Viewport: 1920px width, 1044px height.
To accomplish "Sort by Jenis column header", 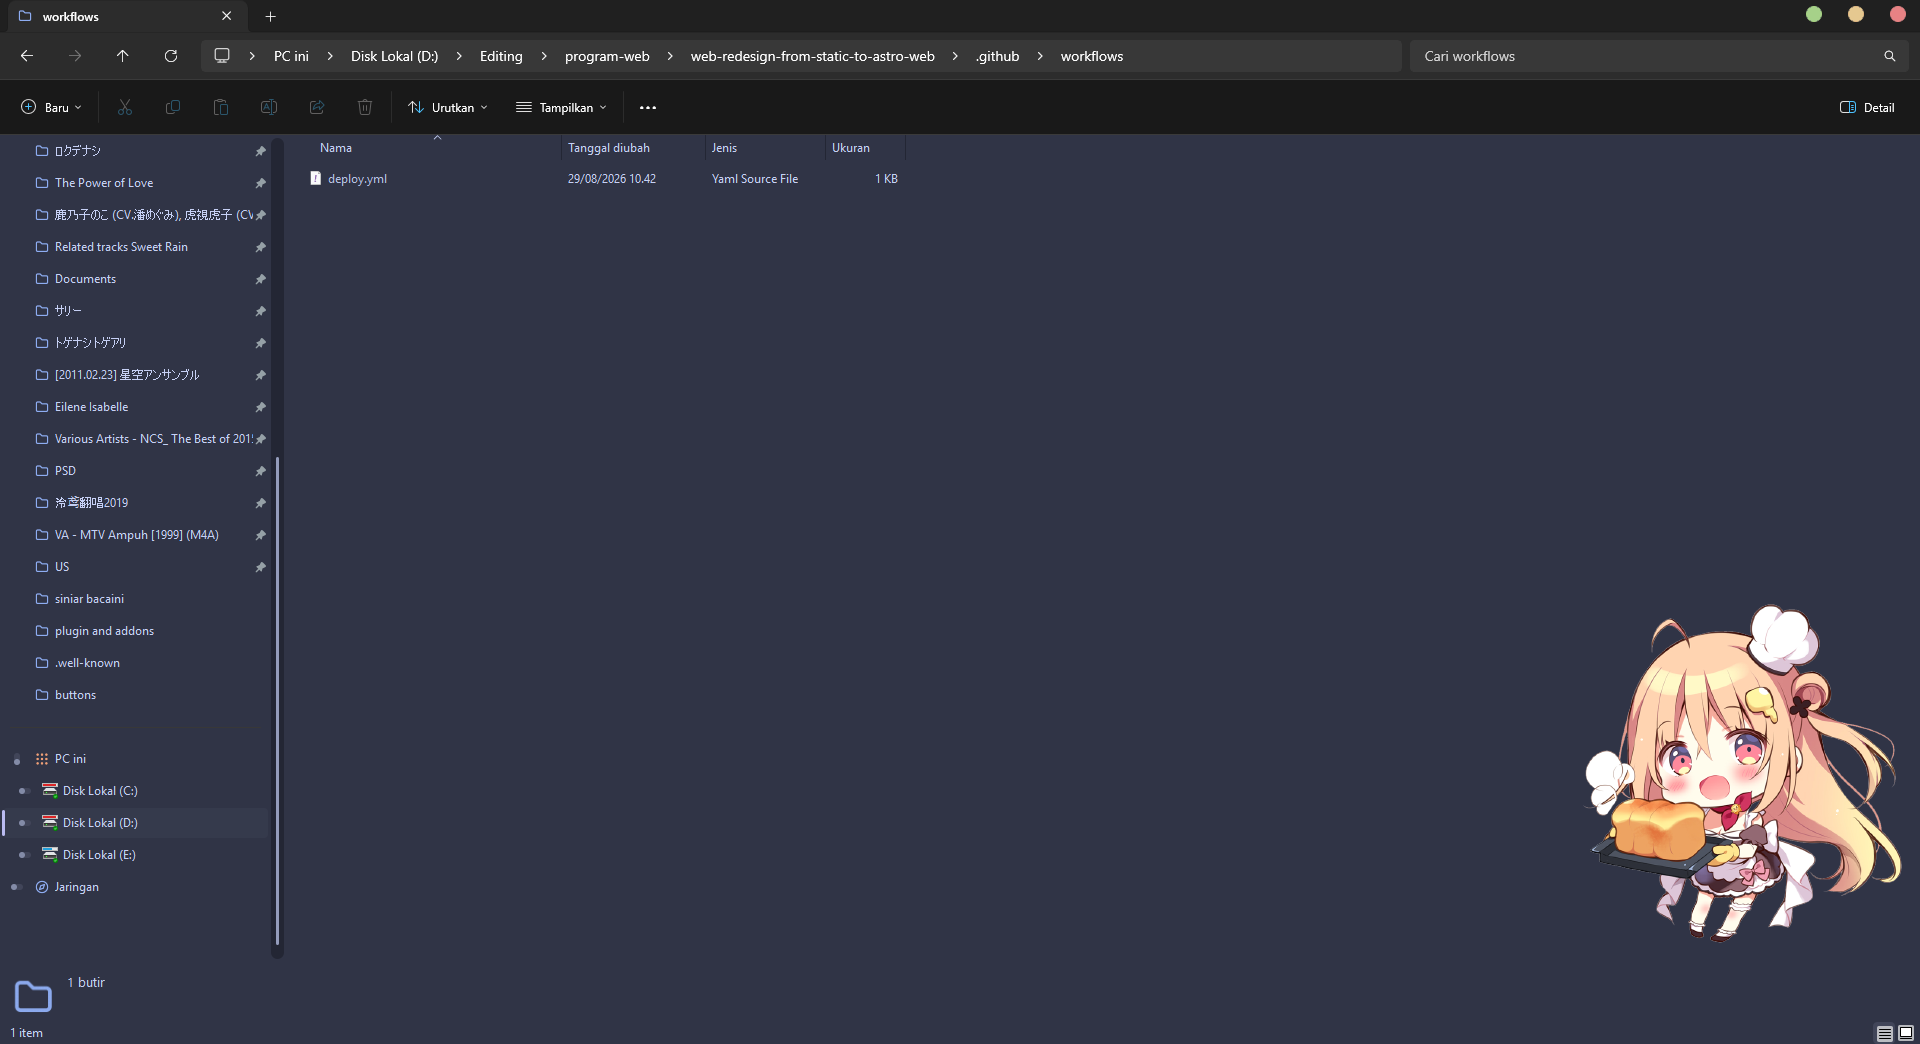I will tap(765, 148).
